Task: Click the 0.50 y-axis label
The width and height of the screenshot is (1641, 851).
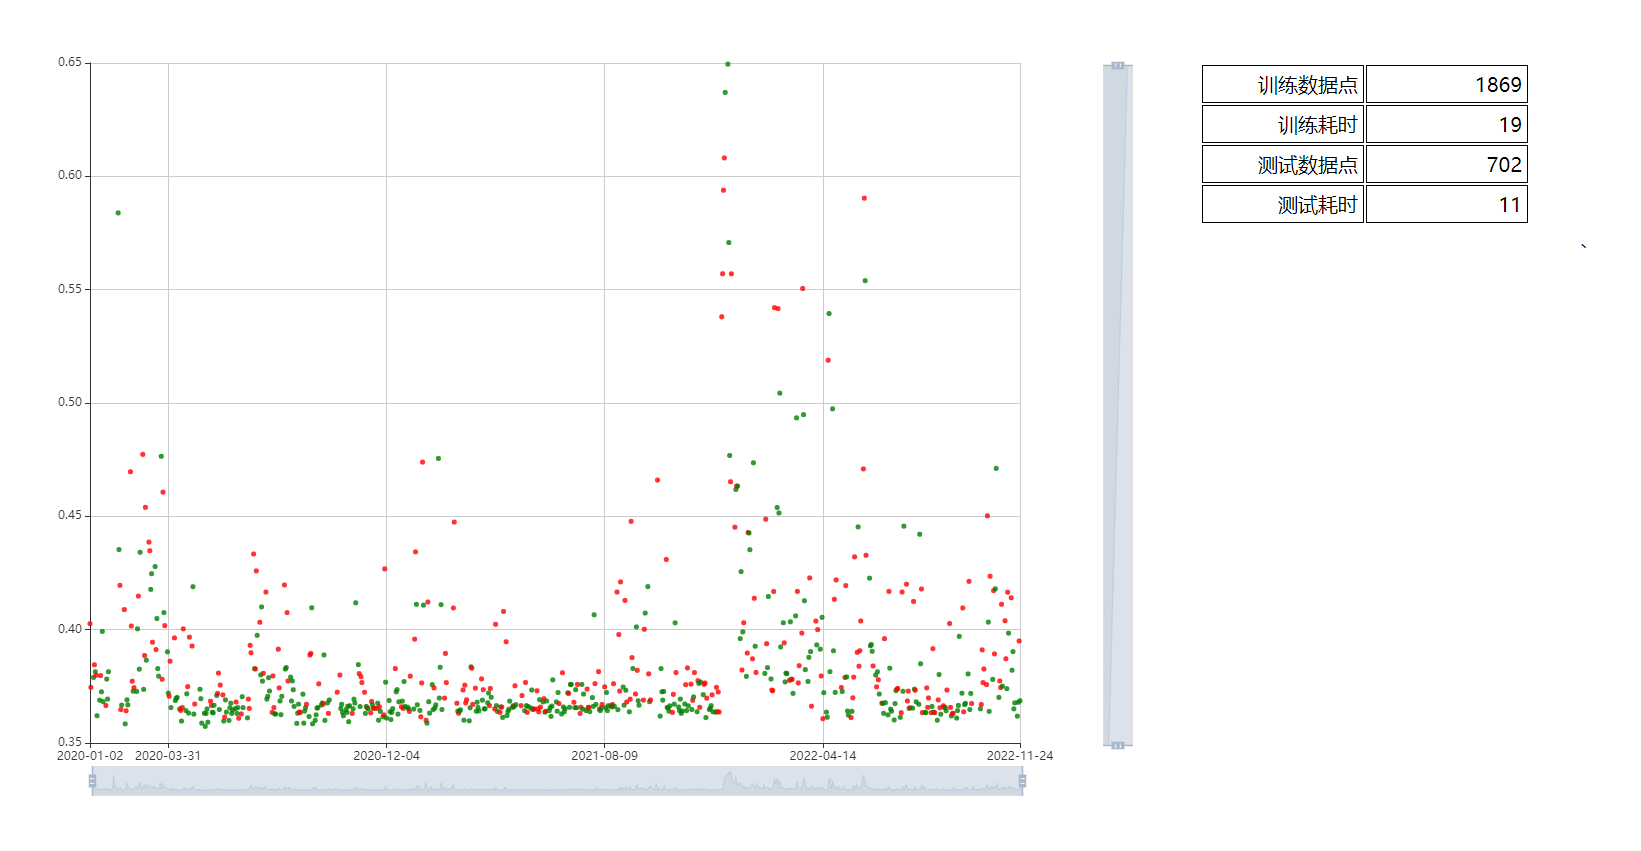Action: pyautogui.click(x=70, y=402)
